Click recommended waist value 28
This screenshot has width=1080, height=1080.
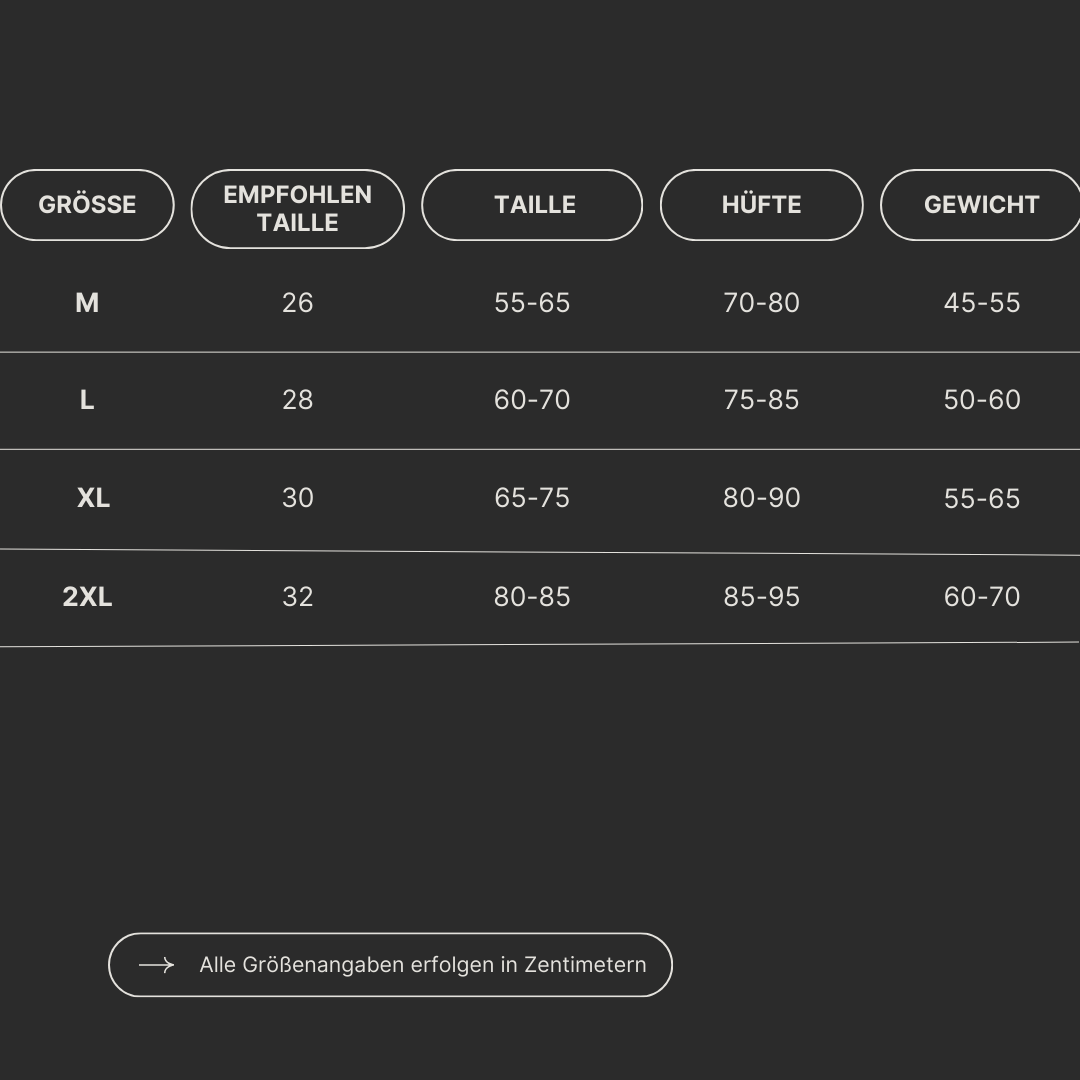point(297,400)
